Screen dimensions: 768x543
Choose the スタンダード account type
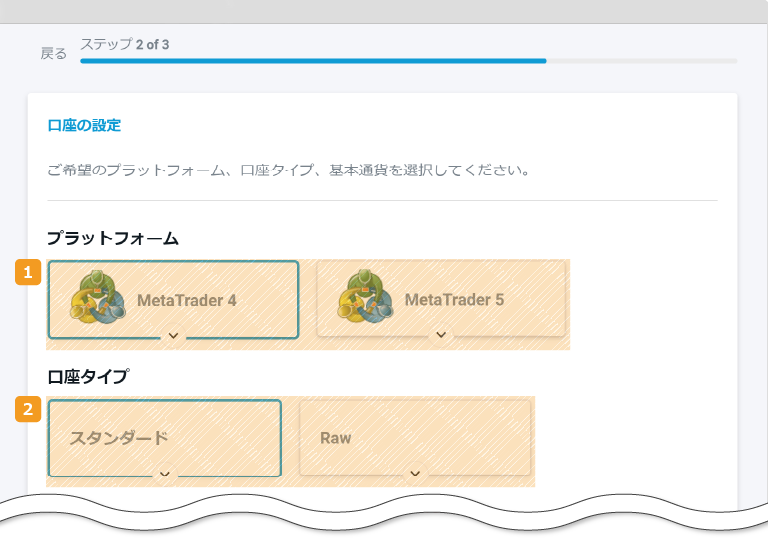coord(165,438)
